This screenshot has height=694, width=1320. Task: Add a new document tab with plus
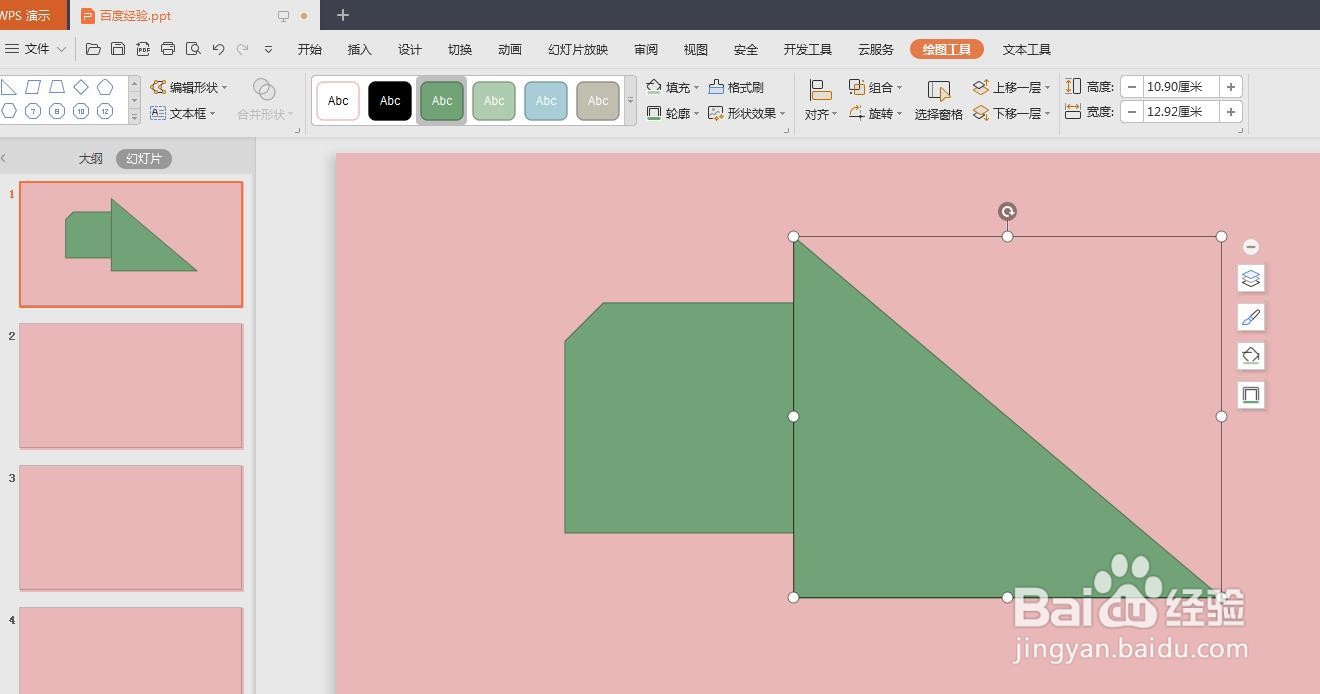343,15
